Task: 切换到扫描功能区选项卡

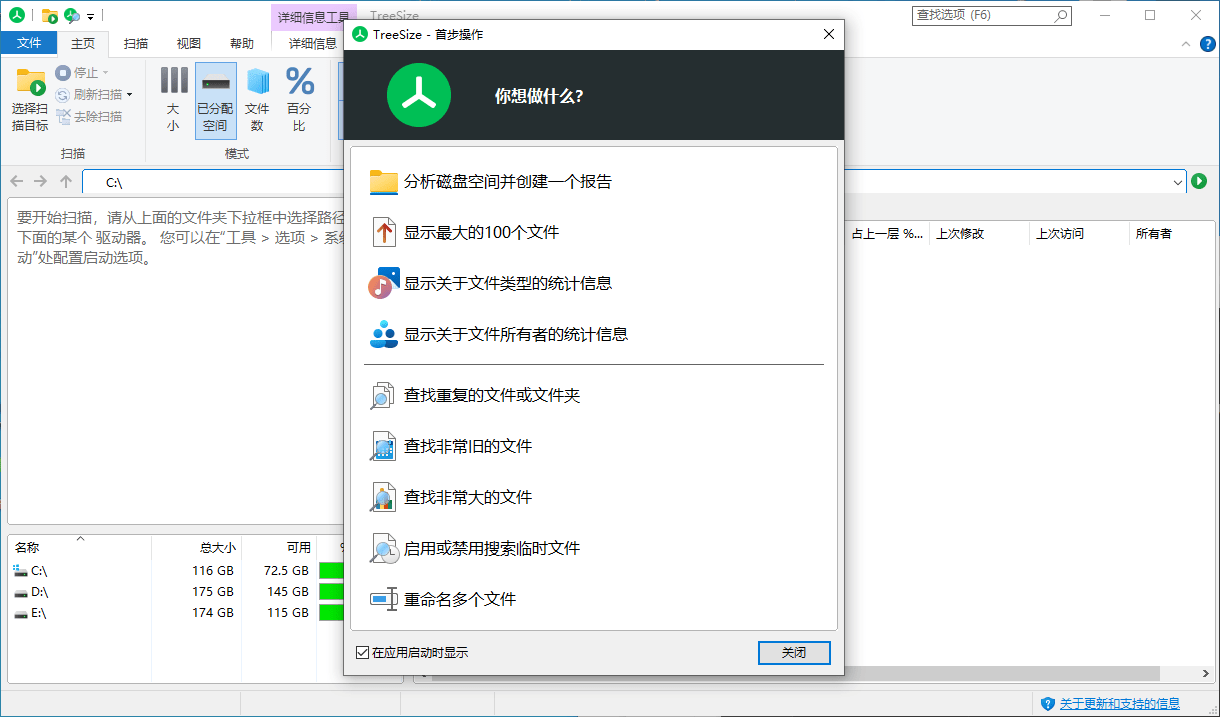Action: point(136,43)
